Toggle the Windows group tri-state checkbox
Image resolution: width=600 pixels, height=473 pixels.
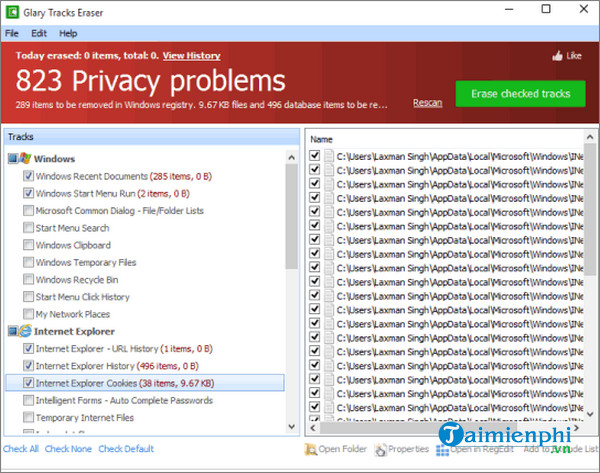coord(11,158)
